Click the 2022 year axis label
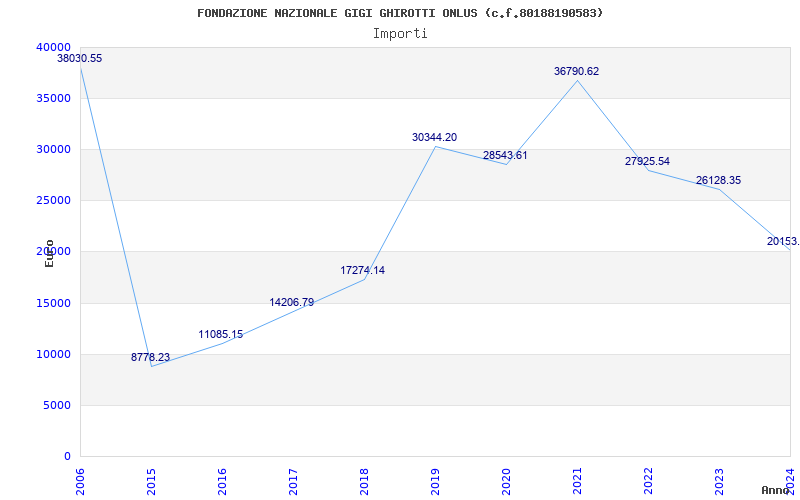Screen dimensions: 800x500 point(648,482)
